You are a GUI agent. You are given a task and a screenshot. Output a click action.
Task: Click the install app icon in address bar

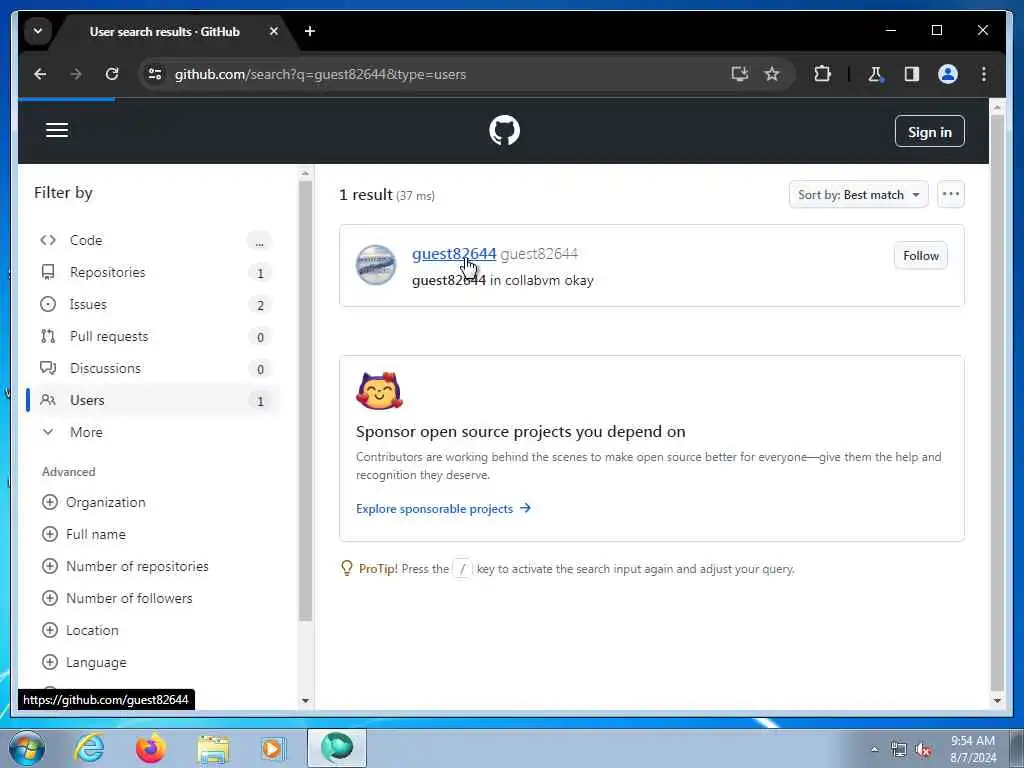point(739,74)
